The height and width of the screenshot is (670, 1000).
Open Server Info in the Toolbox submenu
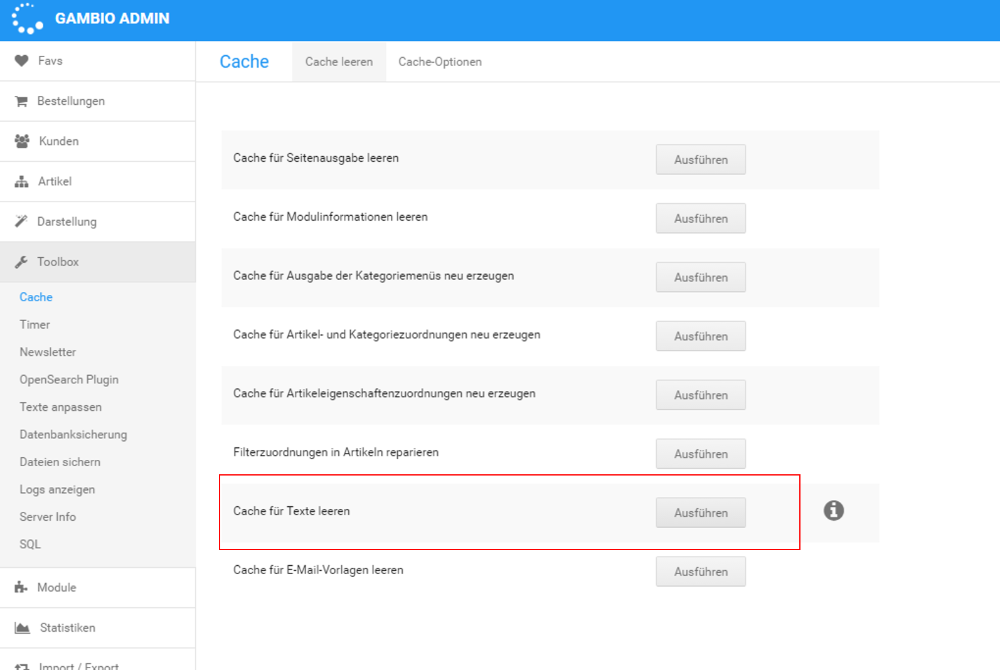pos(48,517)
